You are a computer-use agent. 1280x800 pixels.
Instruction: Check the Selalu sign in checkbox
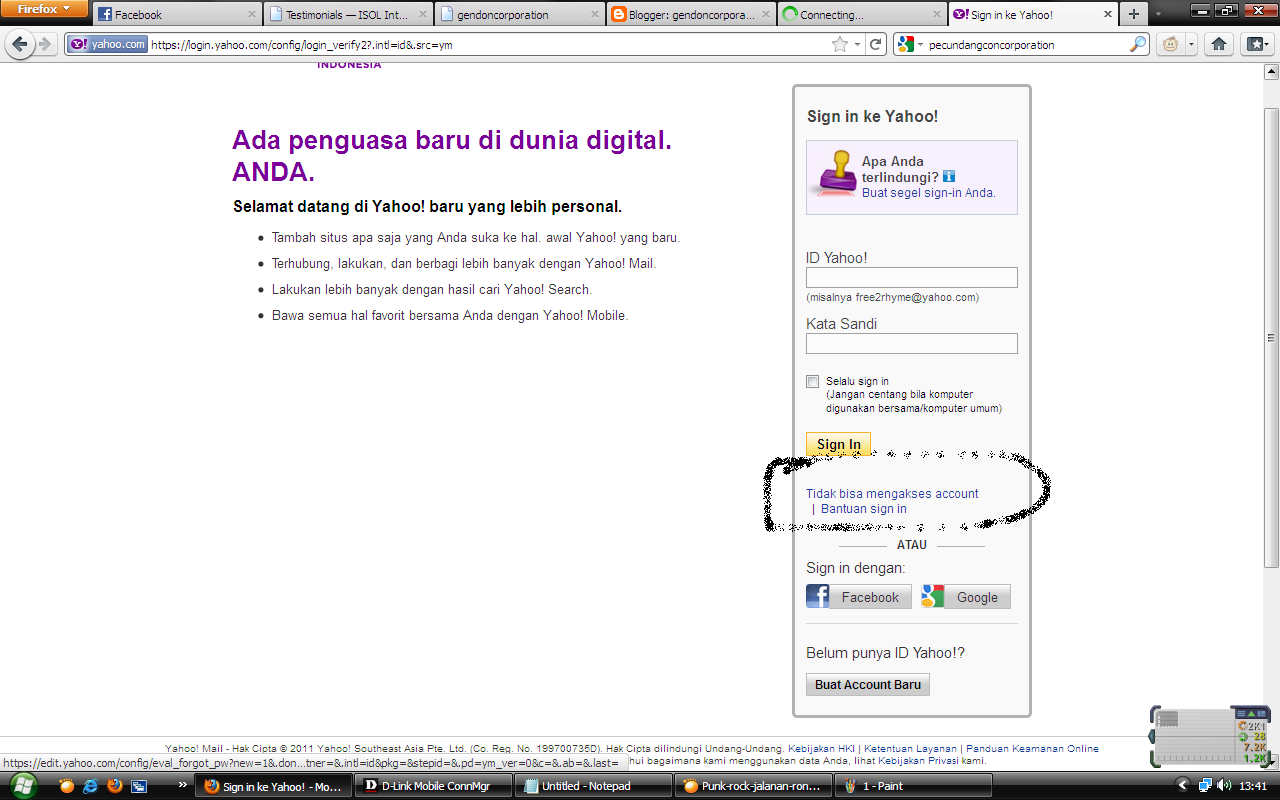812,381
